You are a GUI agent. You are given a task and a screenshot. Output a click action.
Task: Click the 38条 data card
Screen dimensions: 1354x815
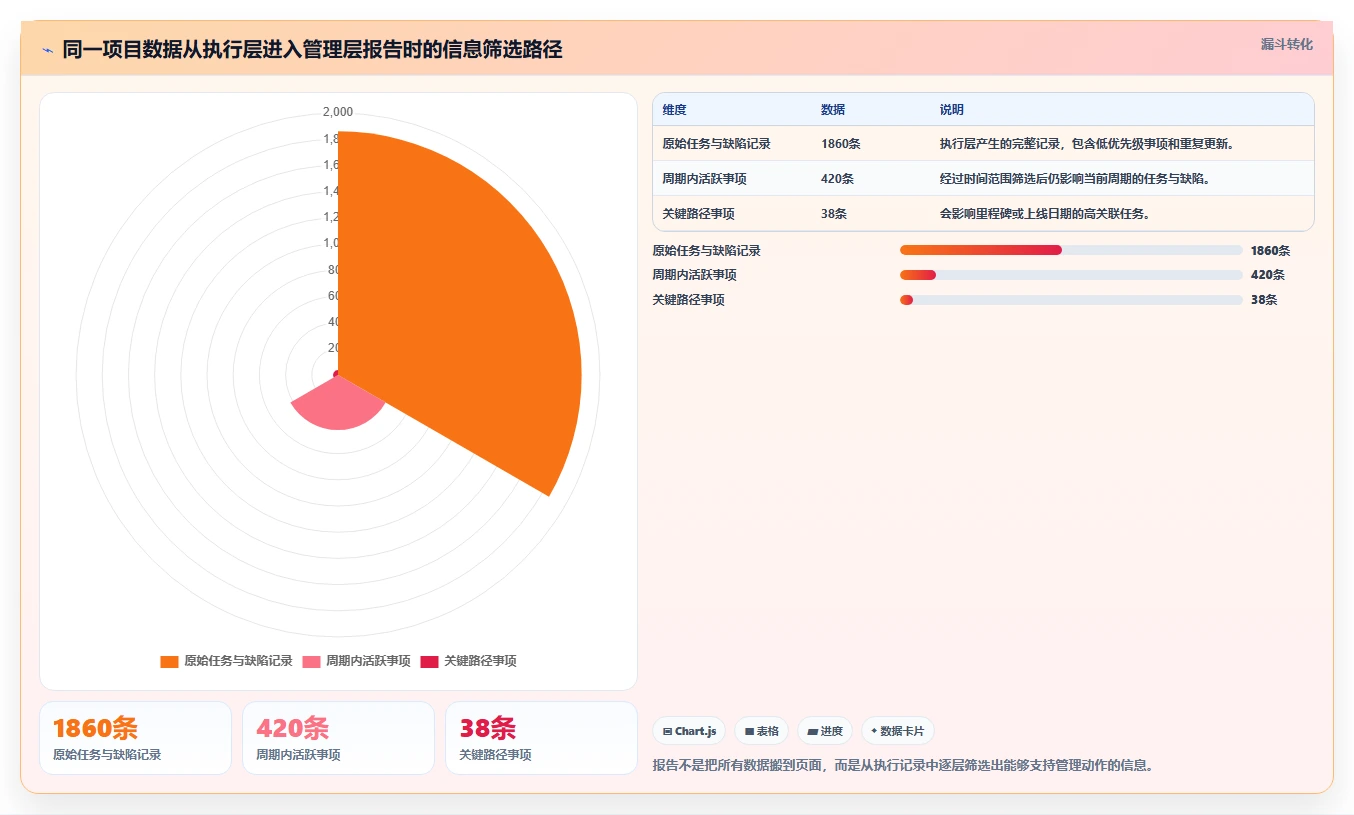541,738
